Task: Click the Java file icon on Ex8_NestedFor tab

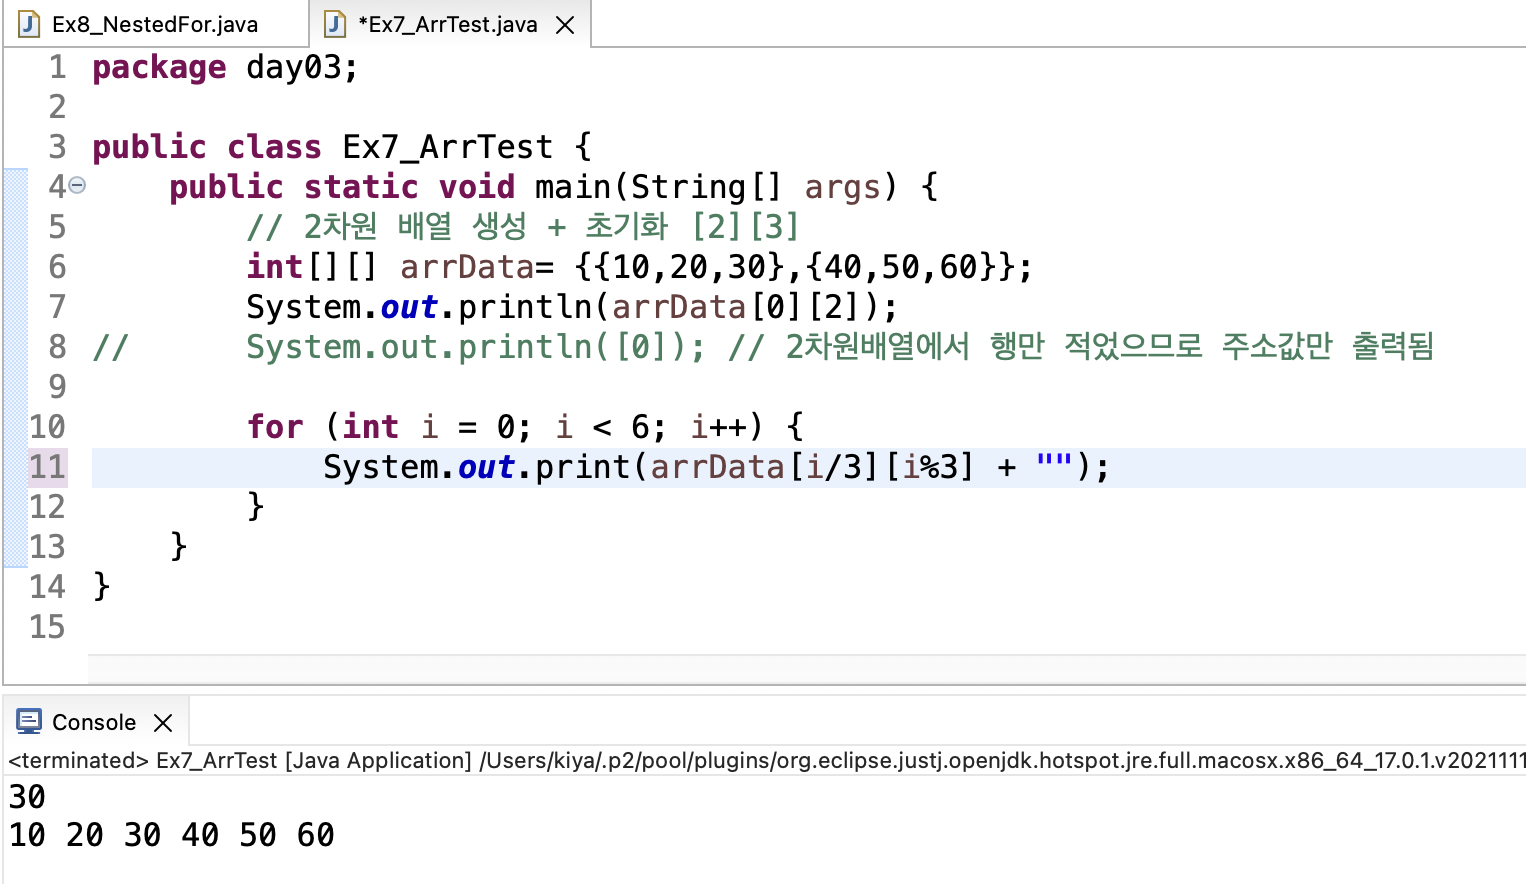Action: [30, 24]
